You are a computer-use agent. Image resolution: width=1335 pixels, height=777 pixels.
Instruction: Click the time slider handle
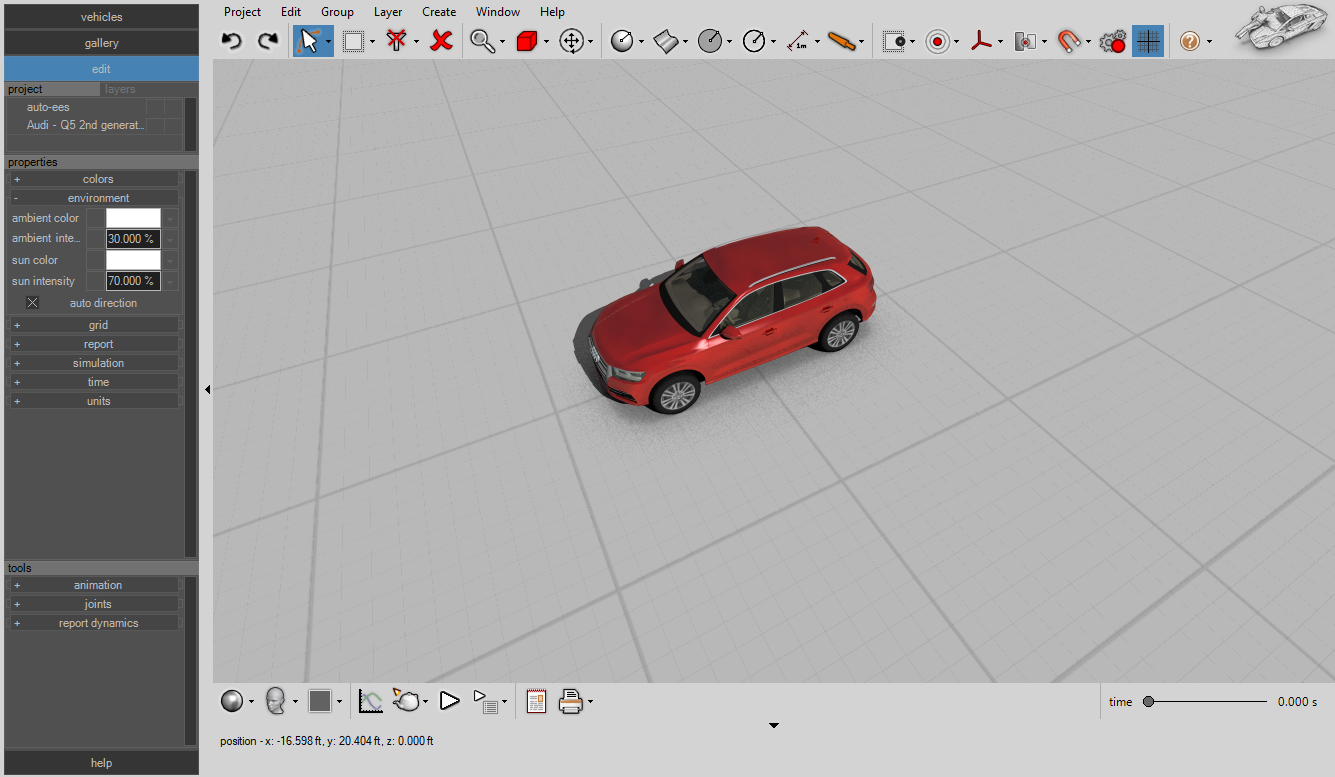click(x=1148, y=702)
